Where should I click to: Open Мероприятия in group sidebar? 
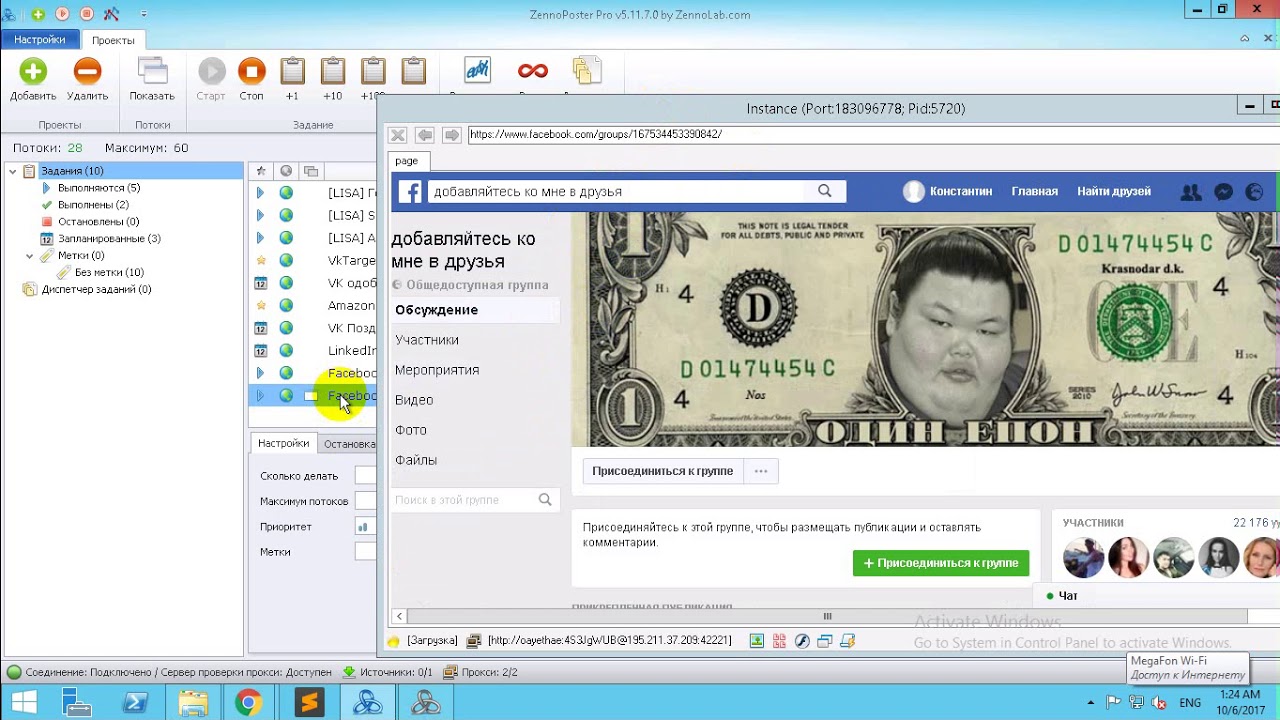[437, 370]
